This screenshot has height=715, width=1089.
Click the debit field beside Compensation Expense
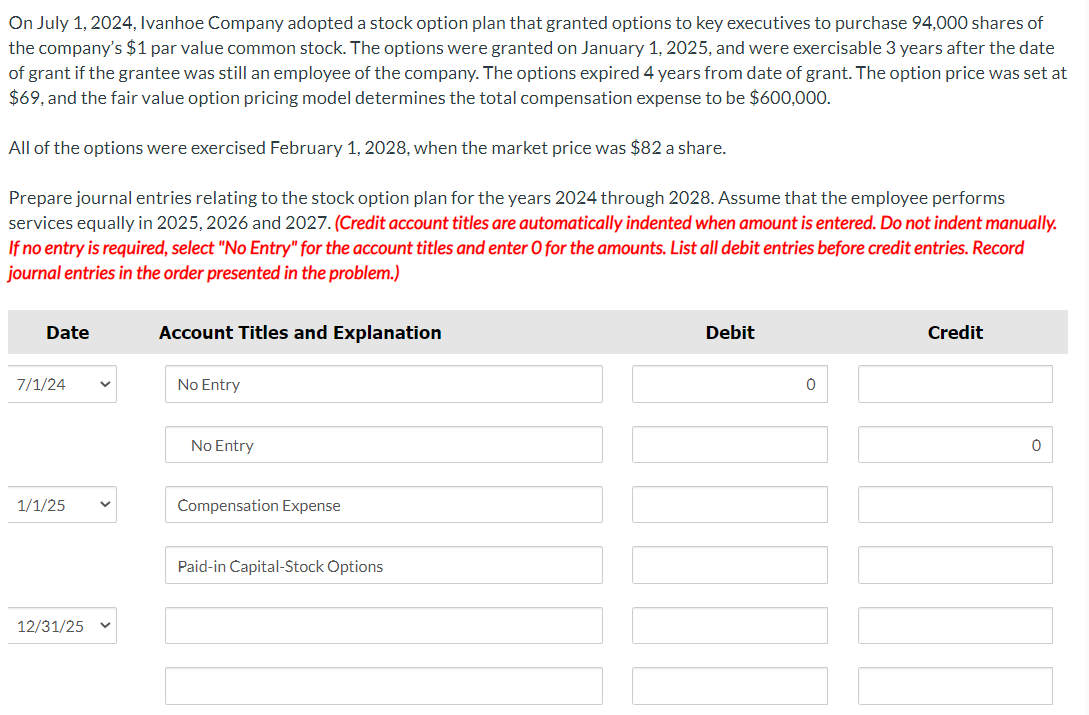click(729, 504)
